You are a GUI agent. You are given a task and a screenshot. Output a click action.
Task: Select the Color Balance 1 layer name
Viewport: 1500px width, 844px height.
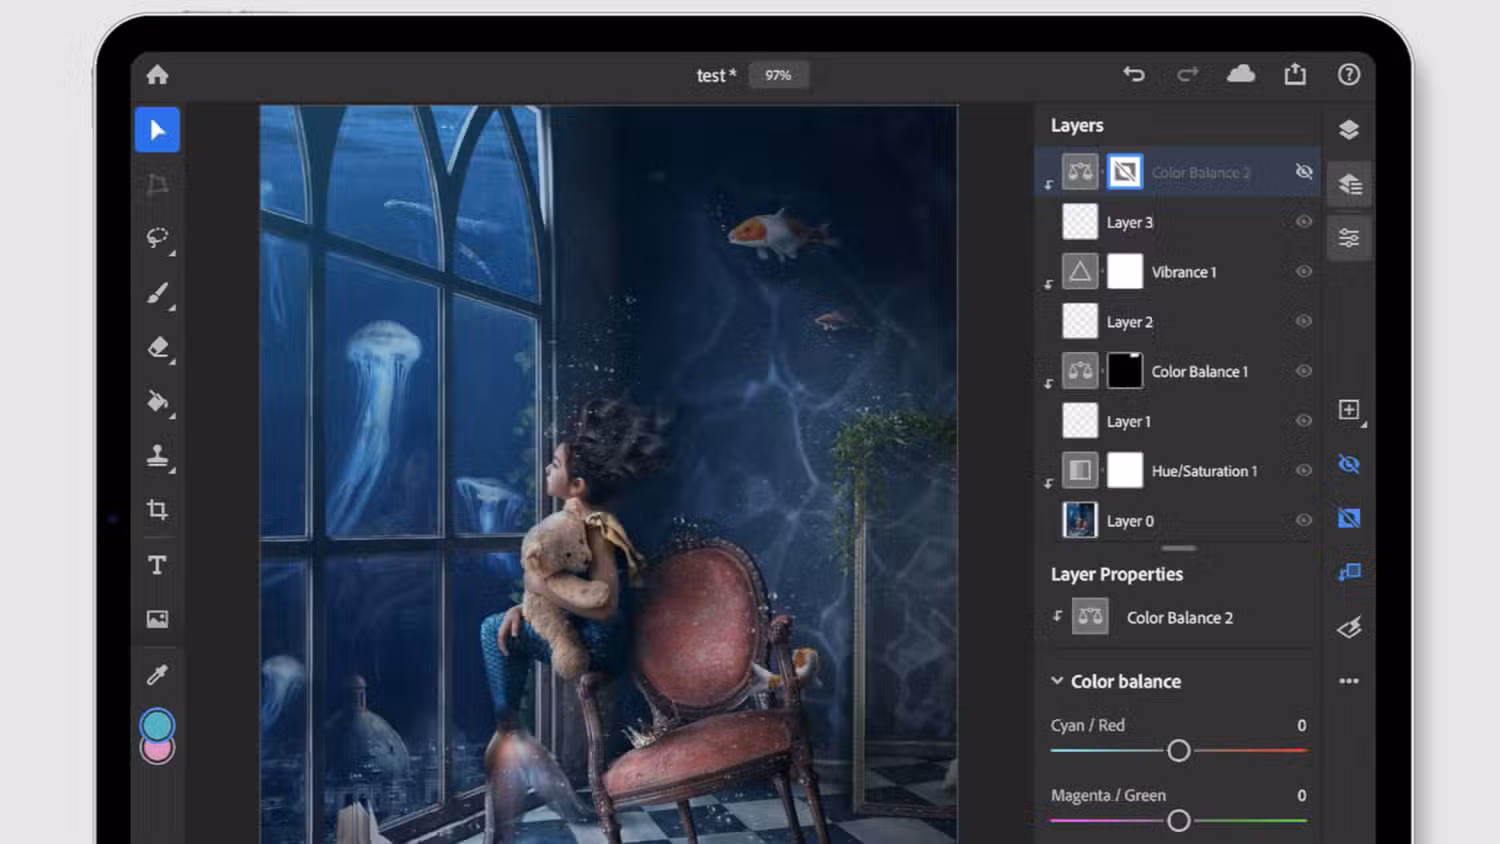1200,371
